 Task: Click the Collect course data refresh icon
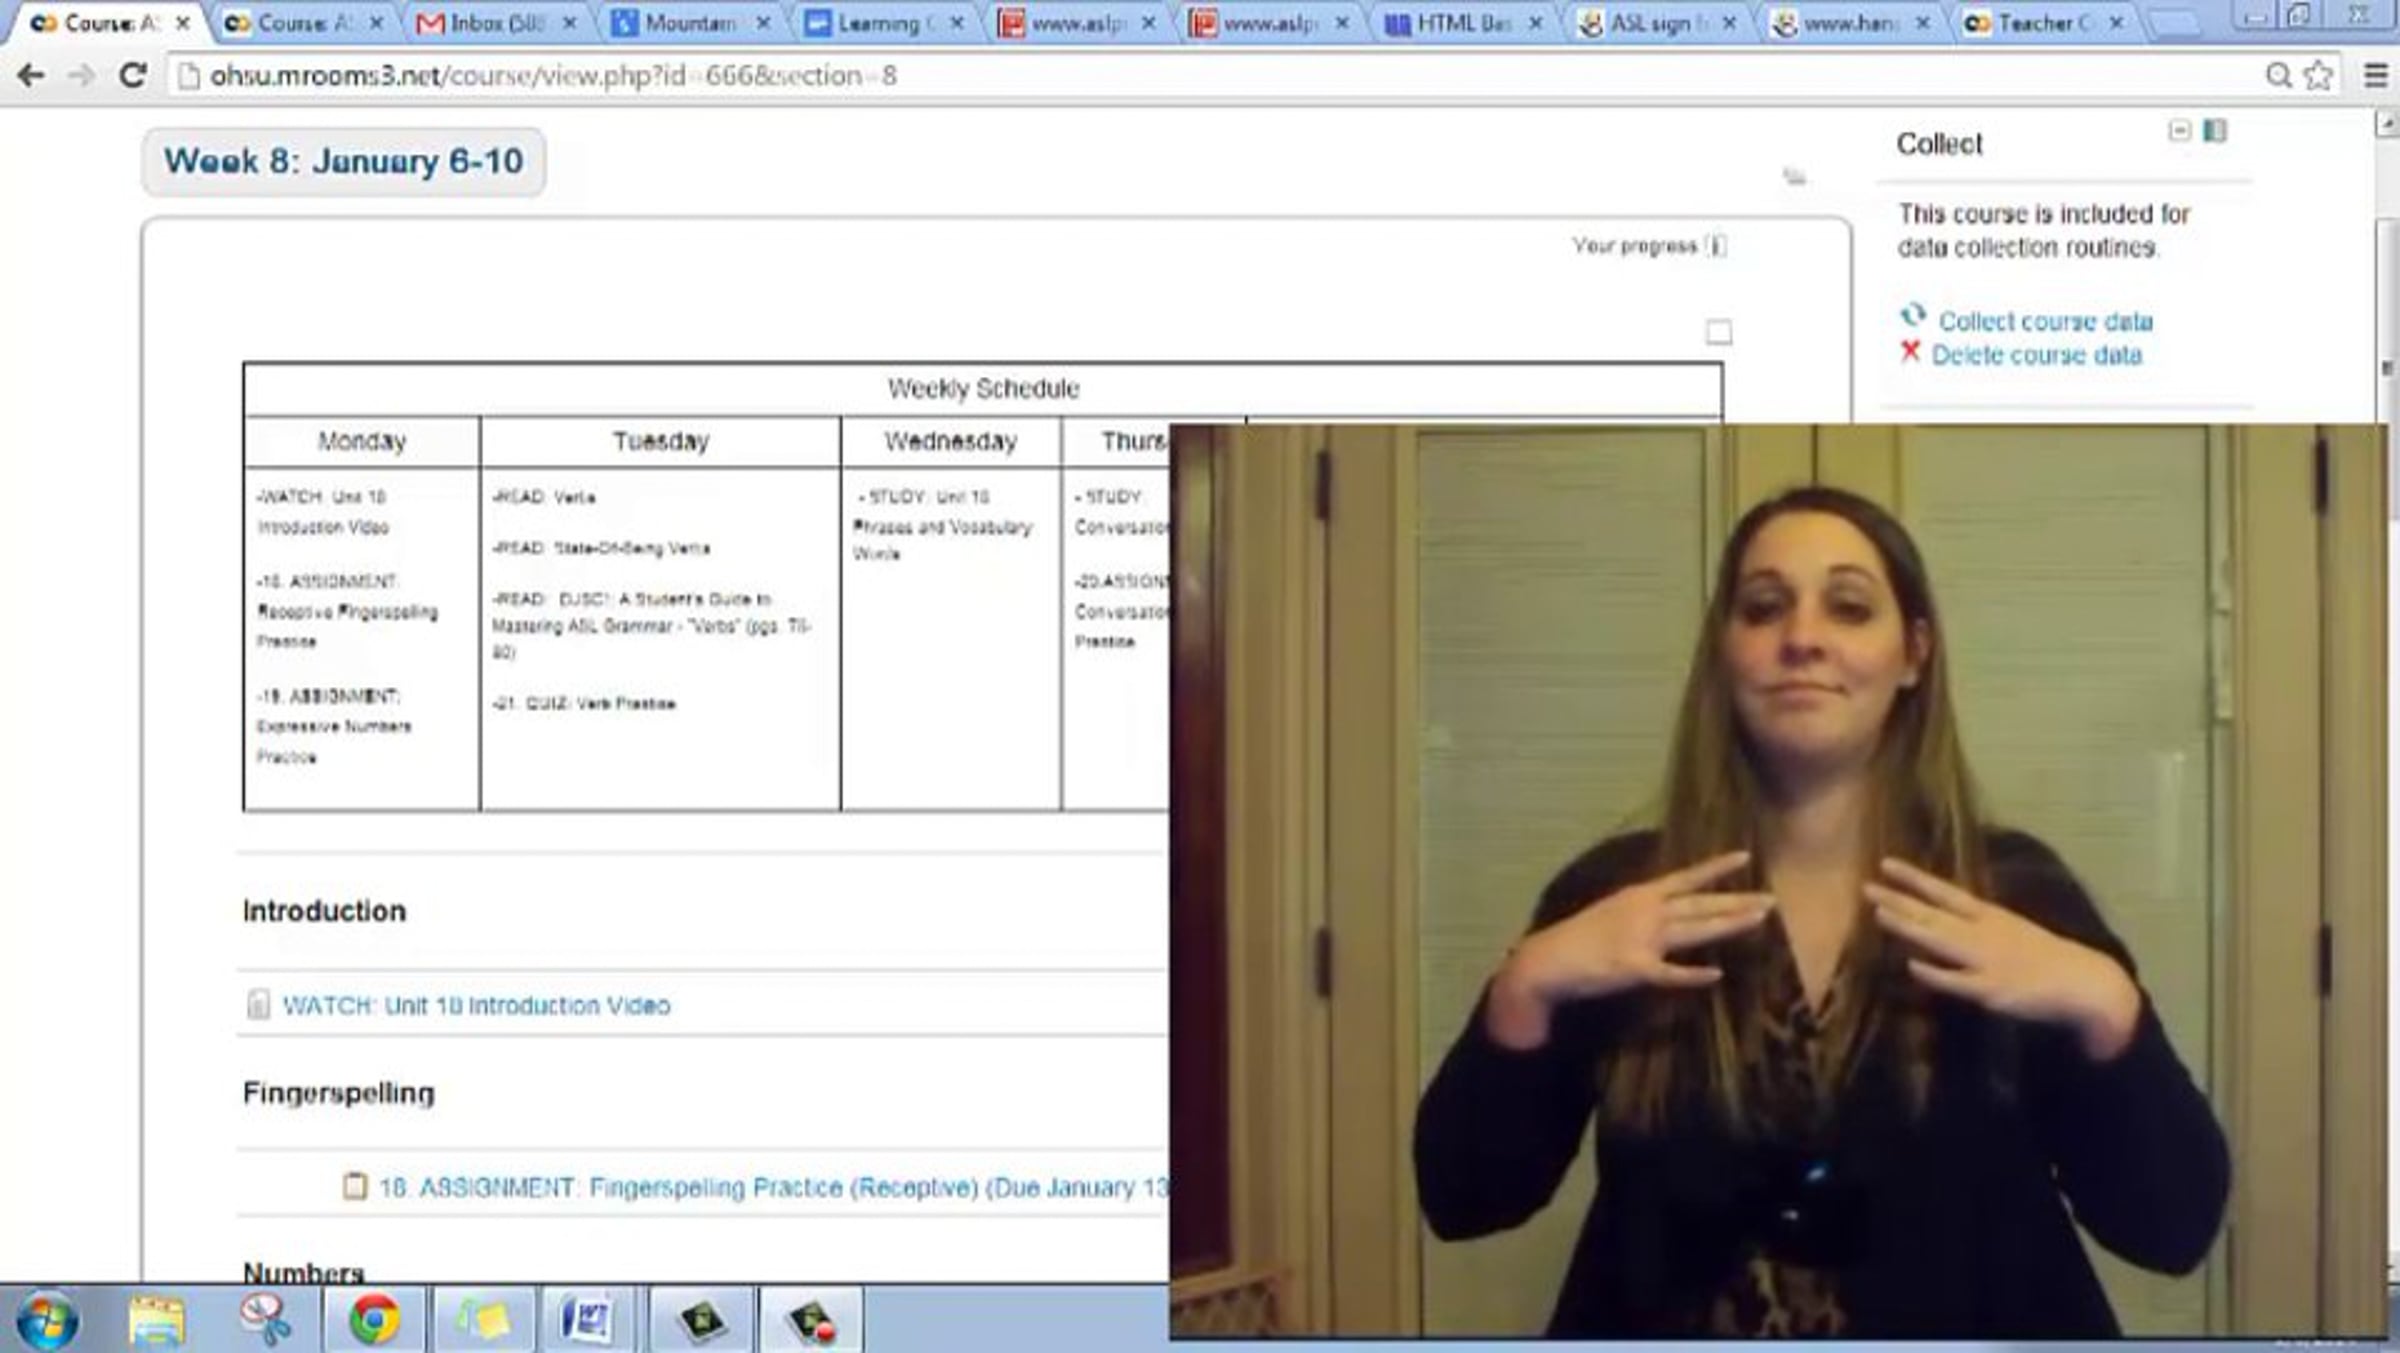pos(1912,316)
